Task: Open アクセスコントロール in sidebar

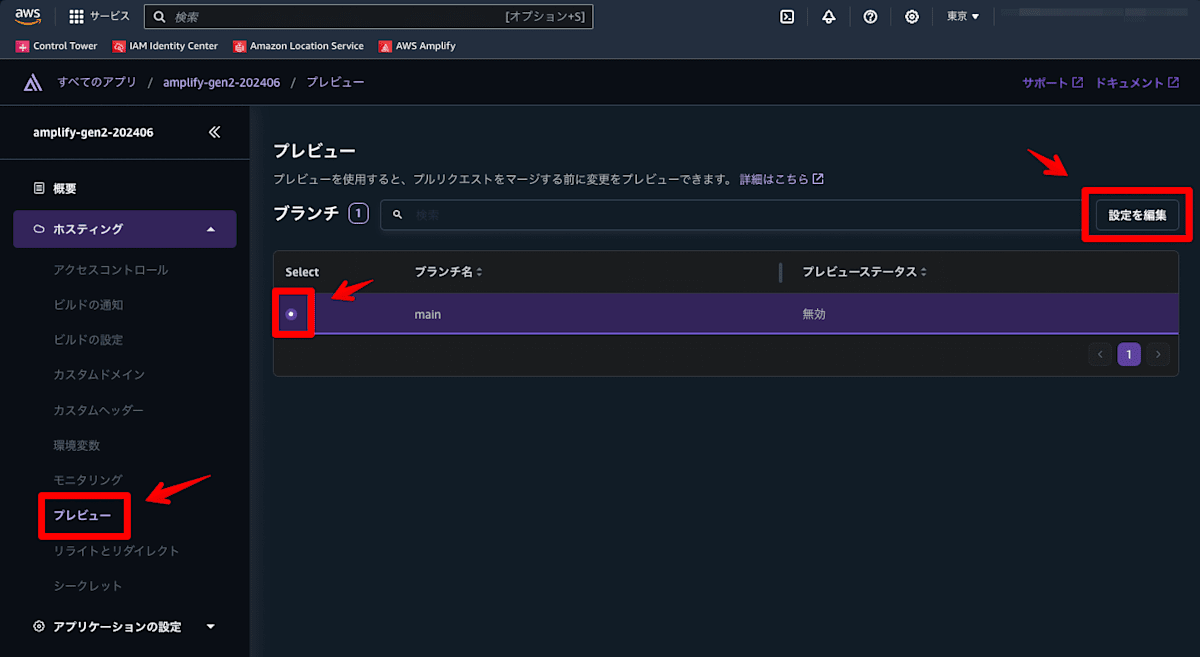Action: pyautogui.click(x=111, y=270)
